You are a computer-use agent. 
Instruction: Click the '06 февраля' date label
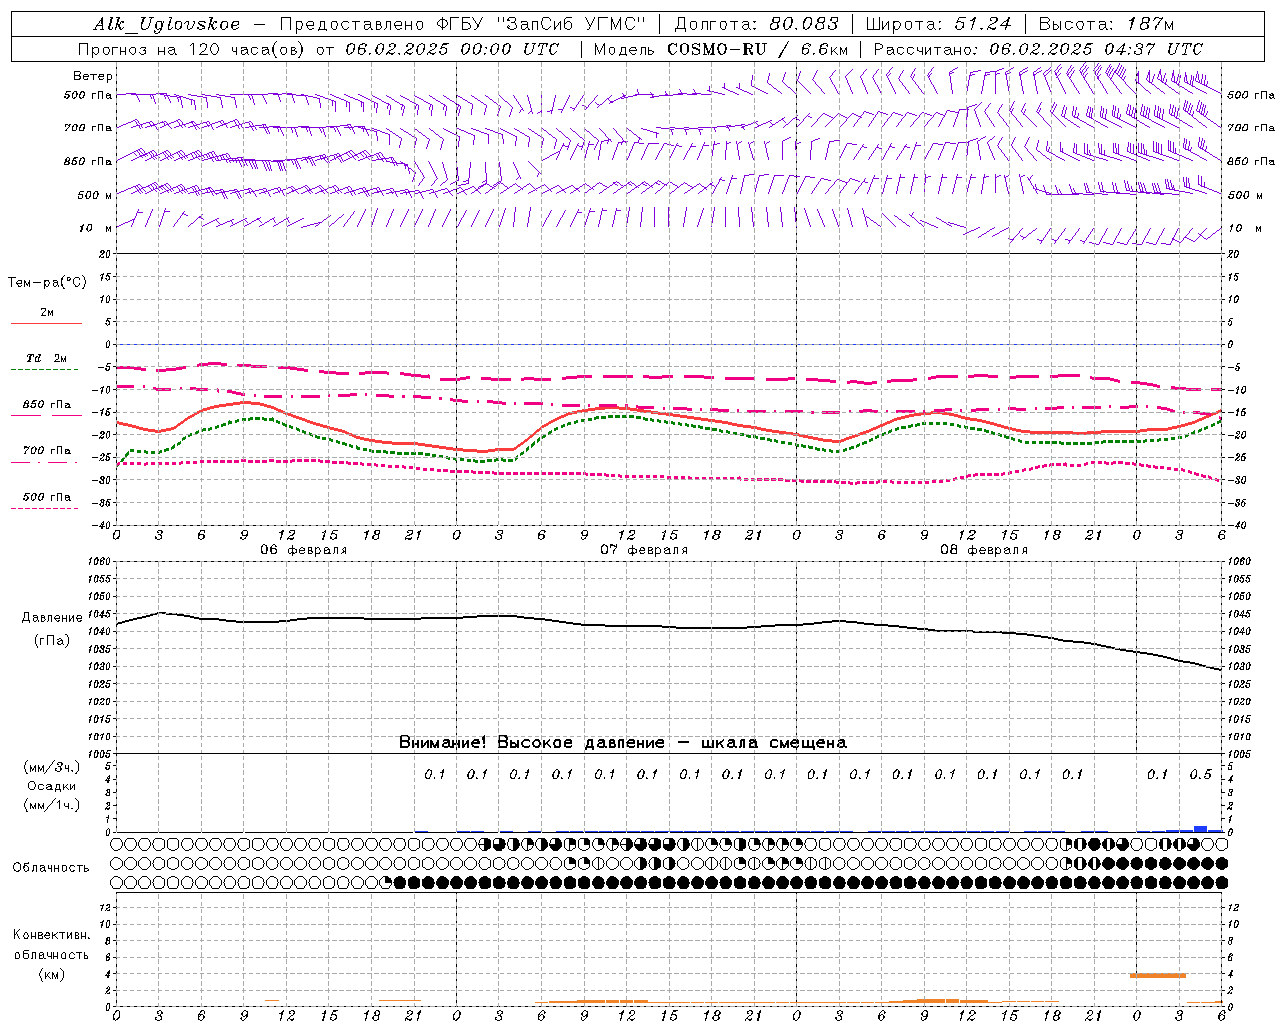[x=304, y=550]
